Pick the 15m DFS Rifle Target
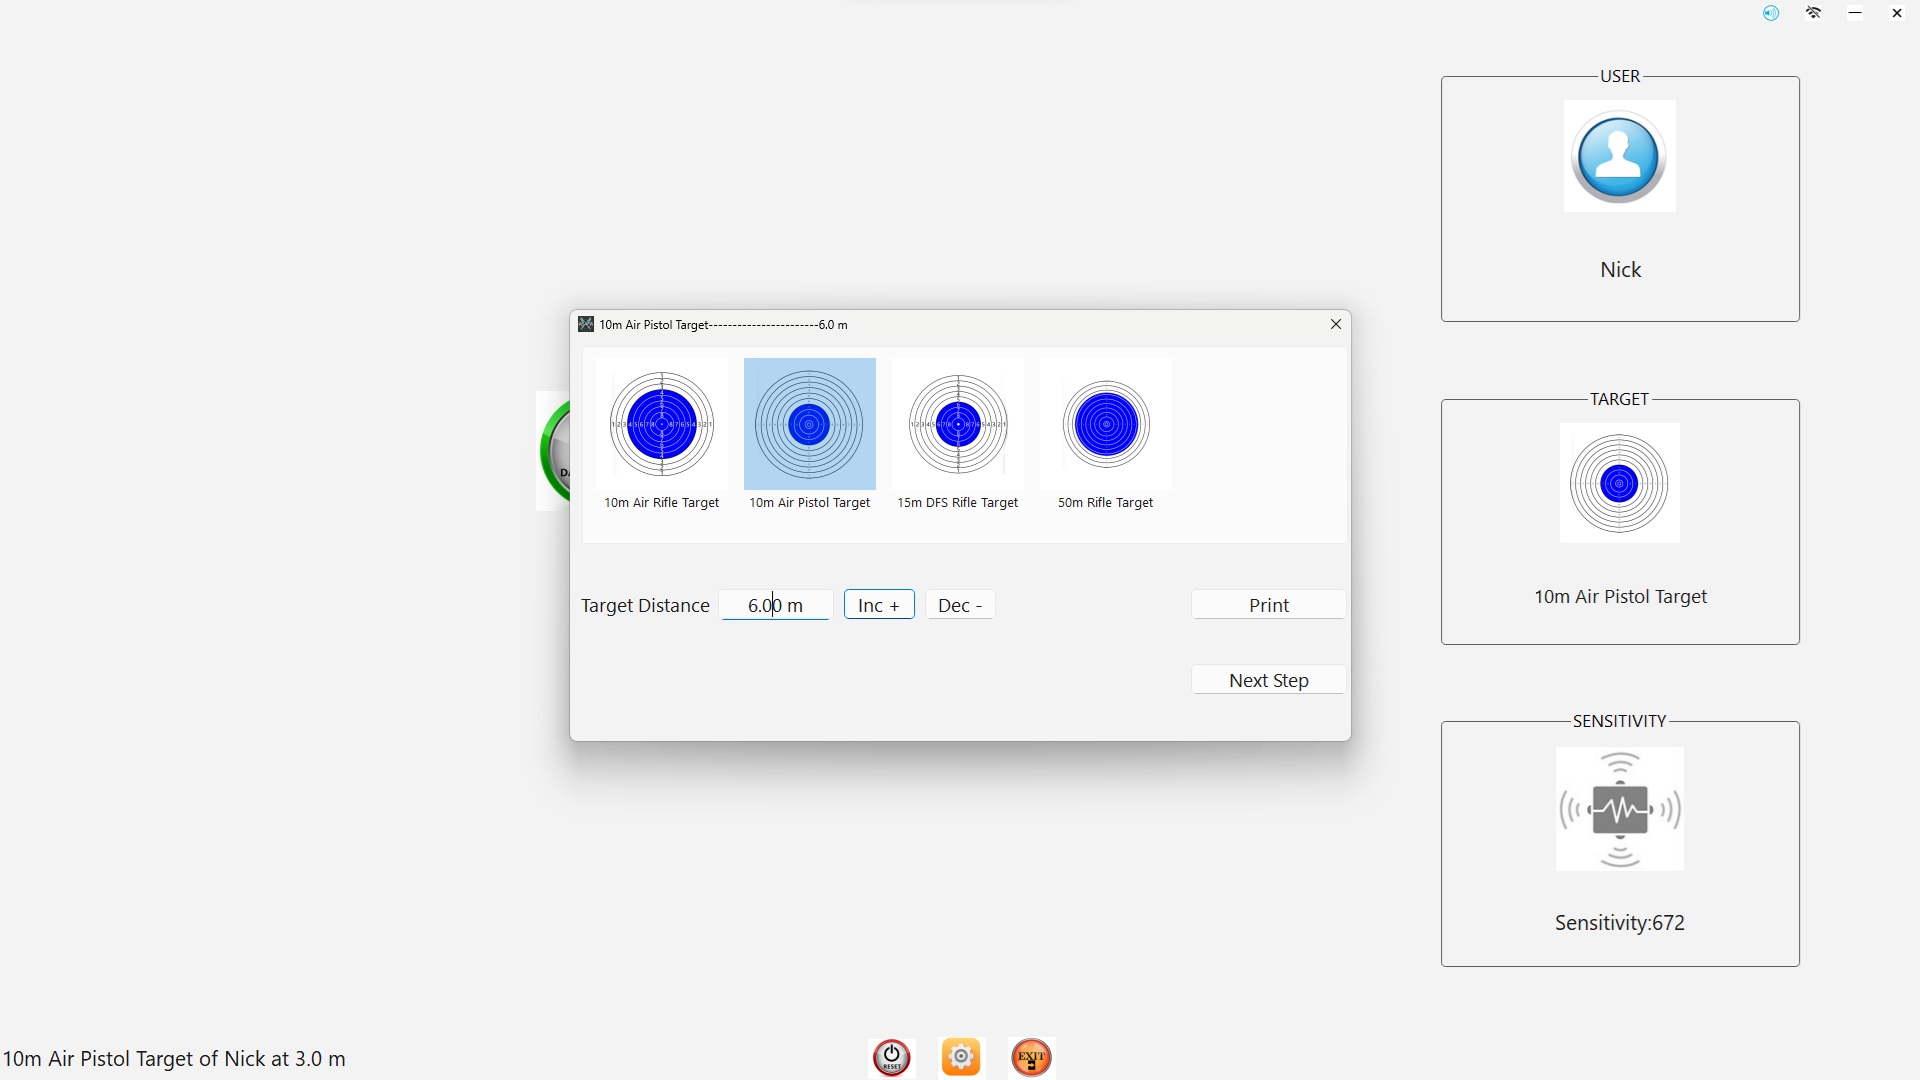The width and height of the screenshot is (1920, 1080). click(957, 425)
